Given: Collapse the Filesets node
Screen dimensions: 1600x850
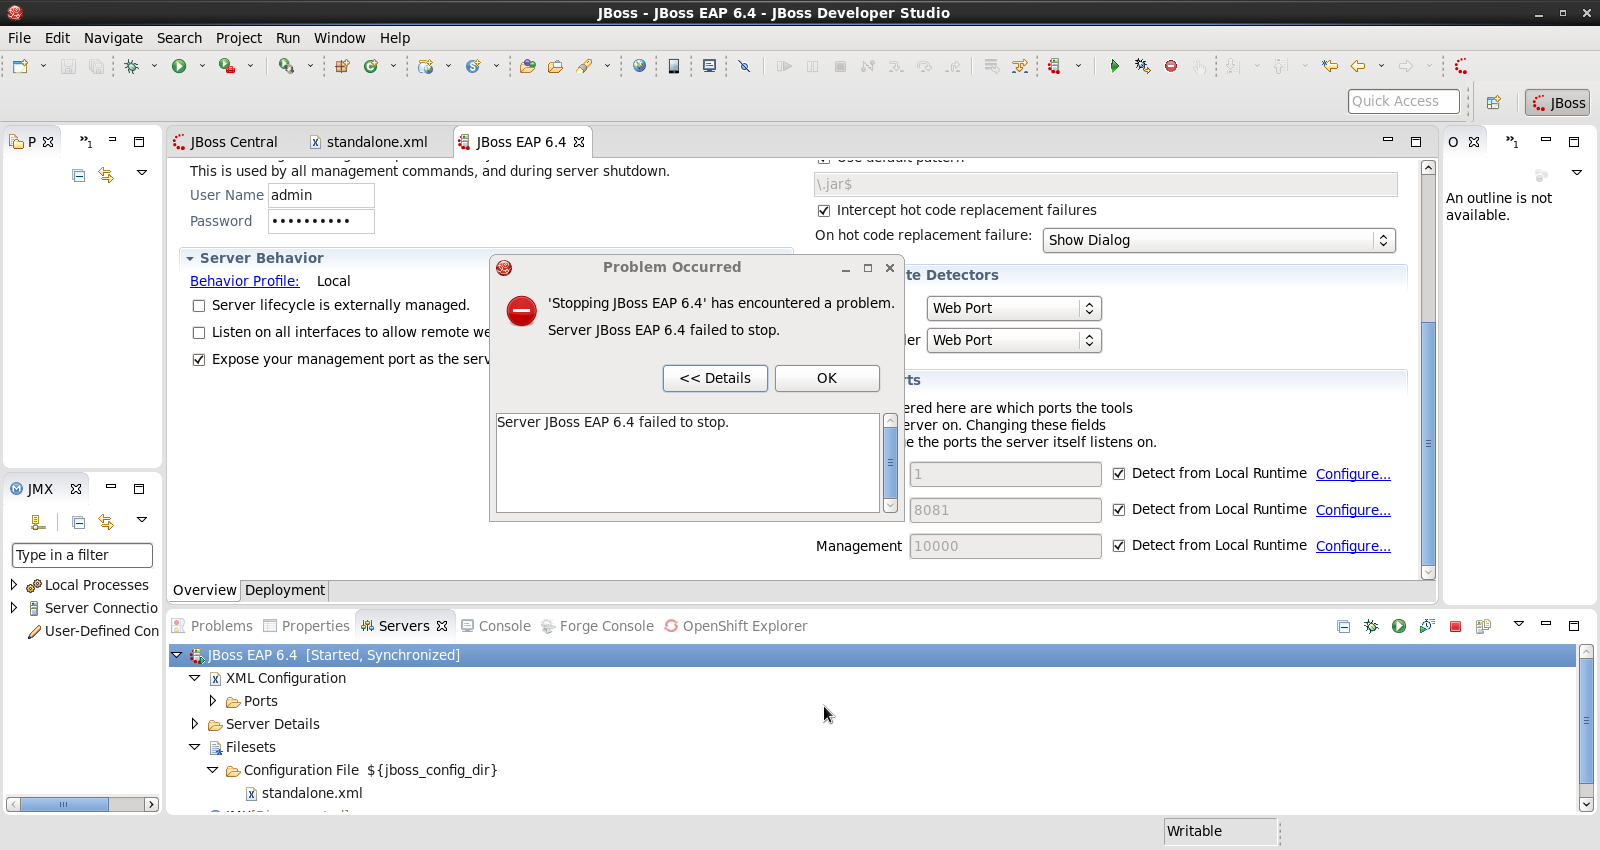Looking at the screenshot, I should pyautogui.click(x=195, y=747).
